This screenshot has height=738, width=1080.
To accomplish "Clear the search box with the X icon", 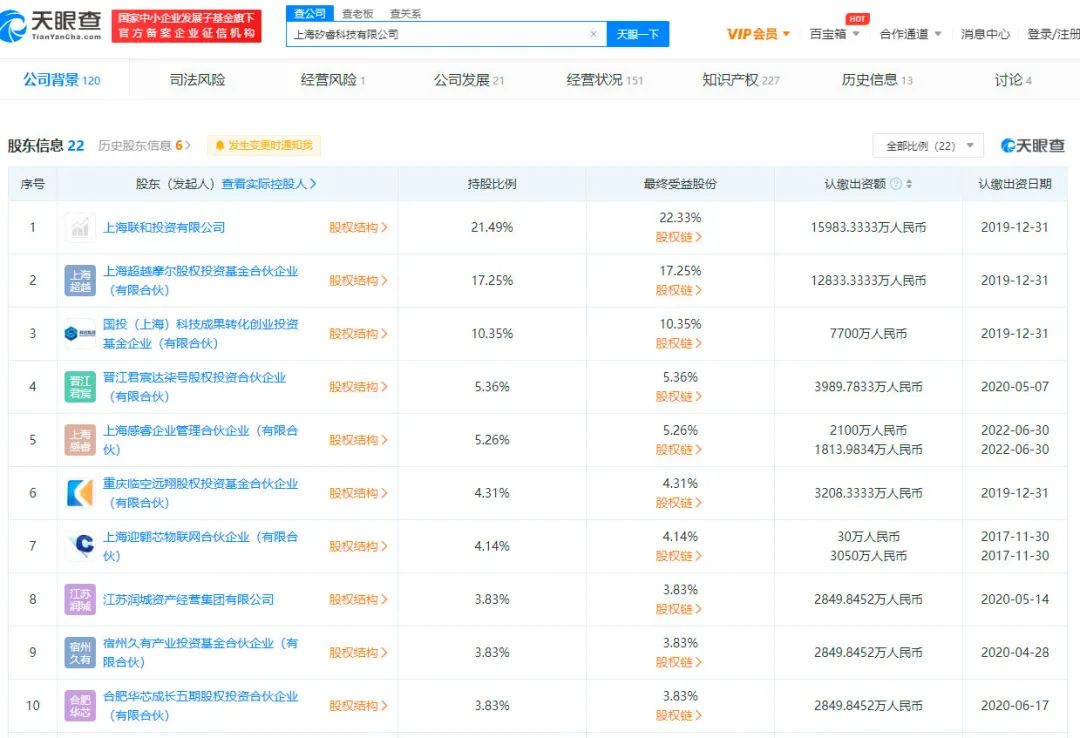I will 593,34.
